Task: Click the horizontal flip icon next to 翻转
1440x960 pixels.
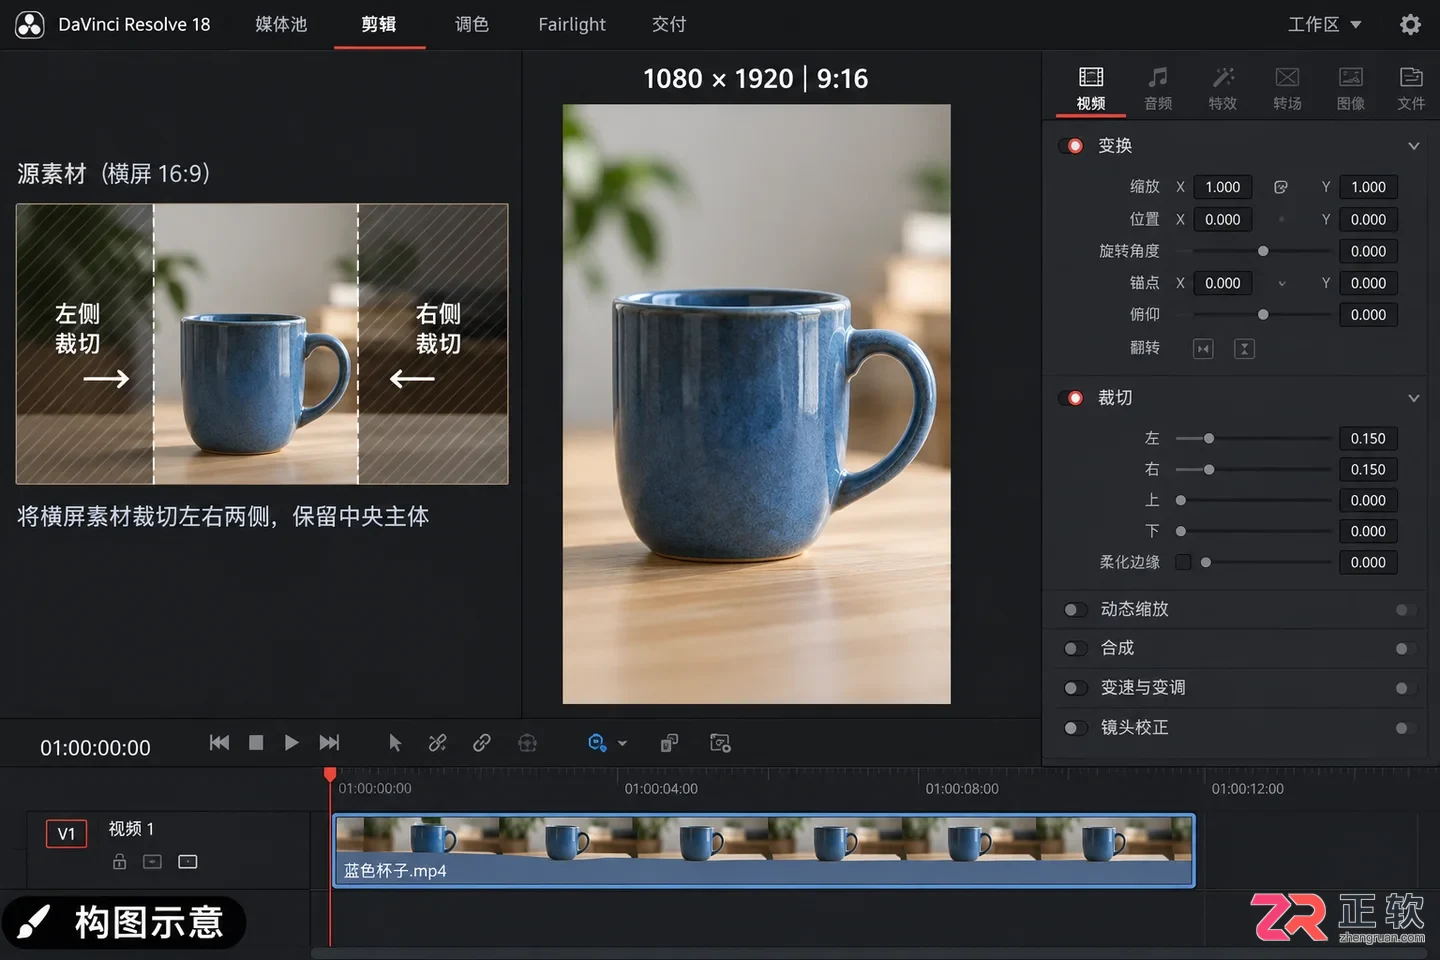Action: (1203, 349)
